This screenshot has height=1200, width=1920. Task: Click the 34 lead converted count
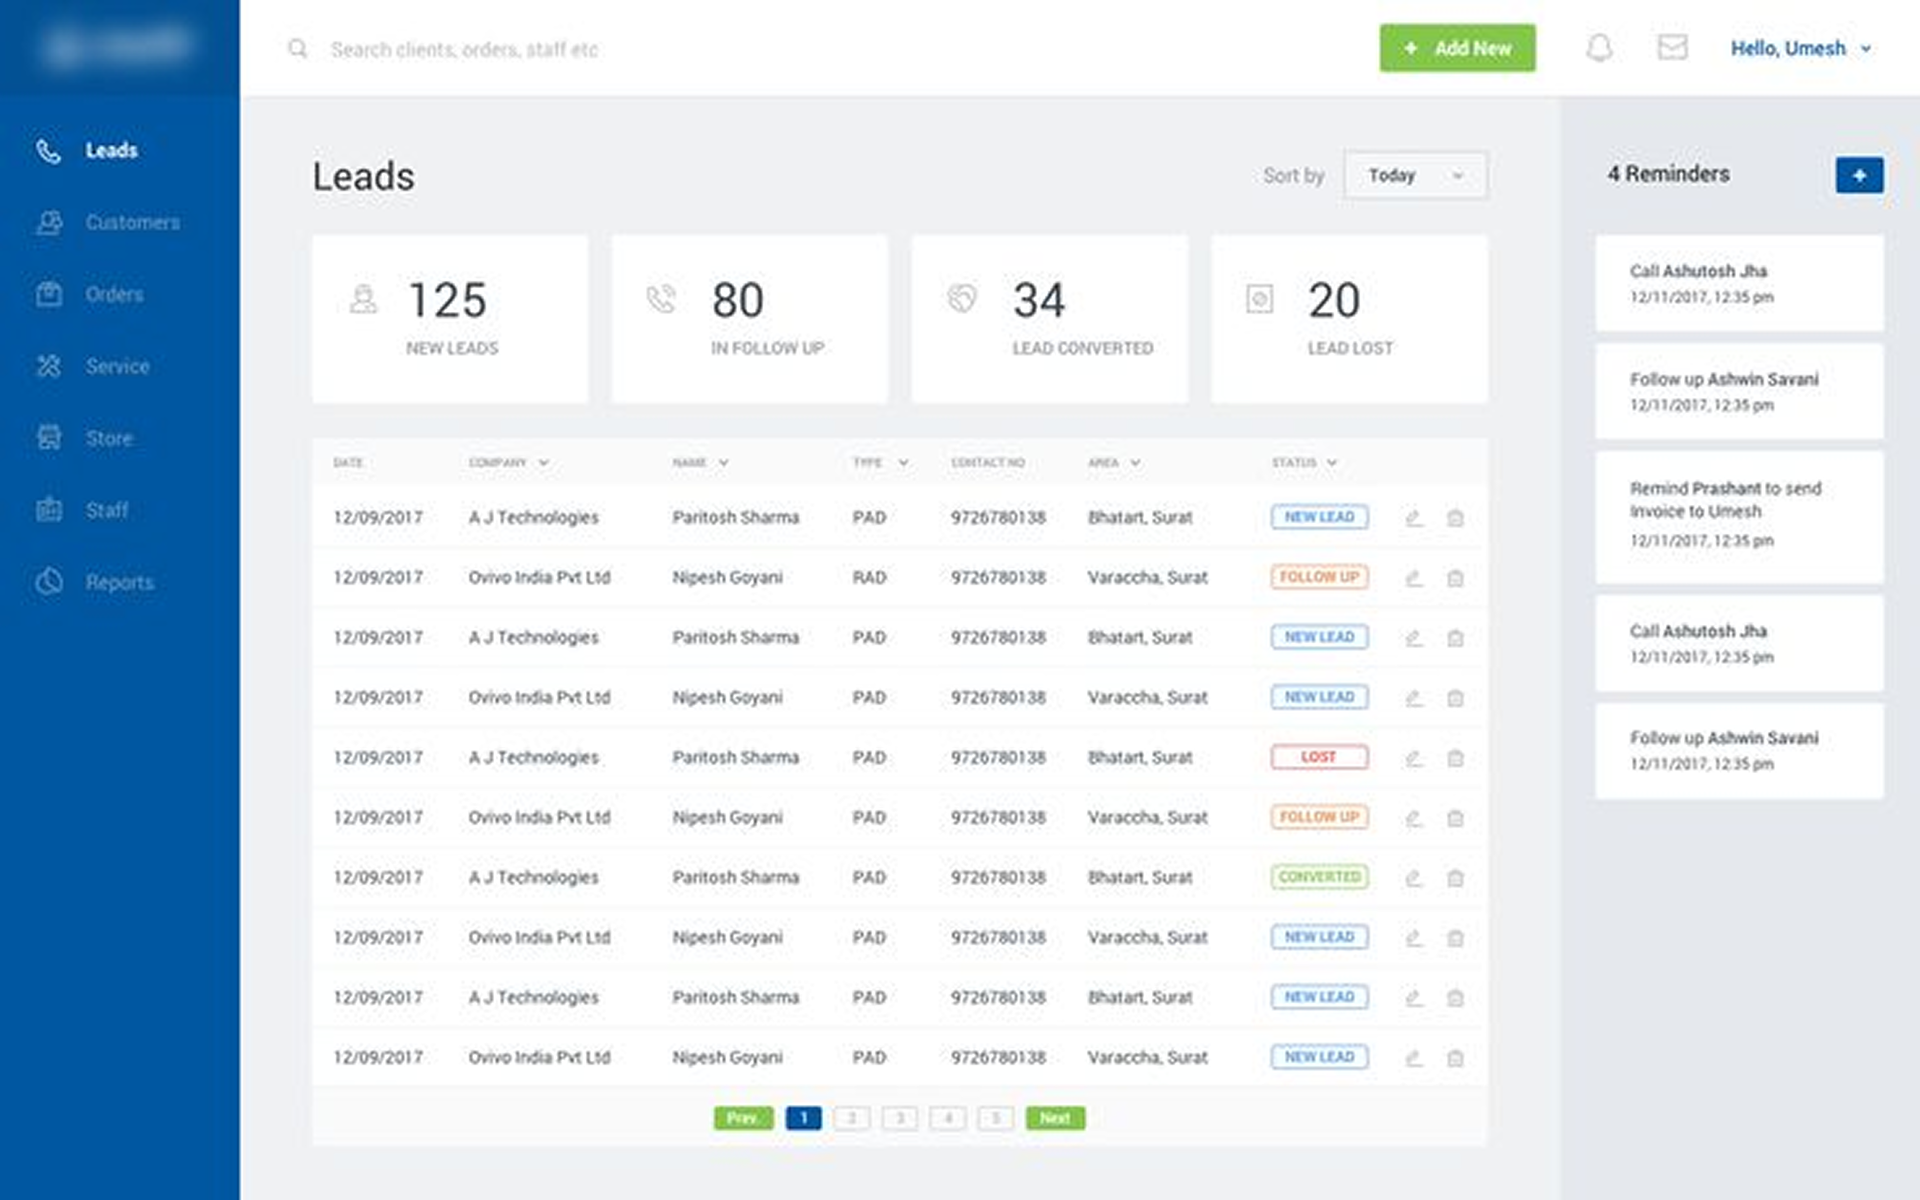(1039, 300)
